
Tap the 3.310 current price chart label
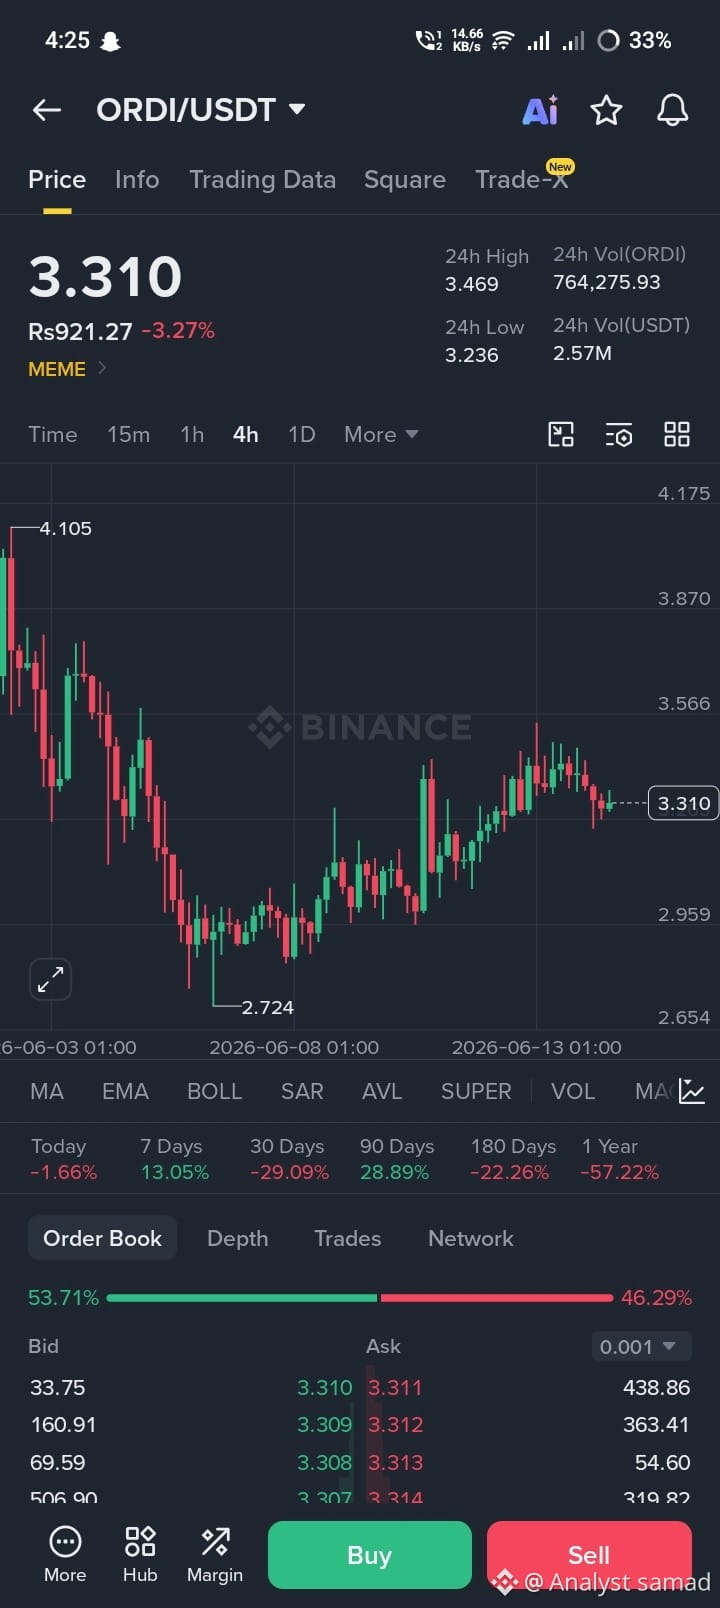click(684, 803)
